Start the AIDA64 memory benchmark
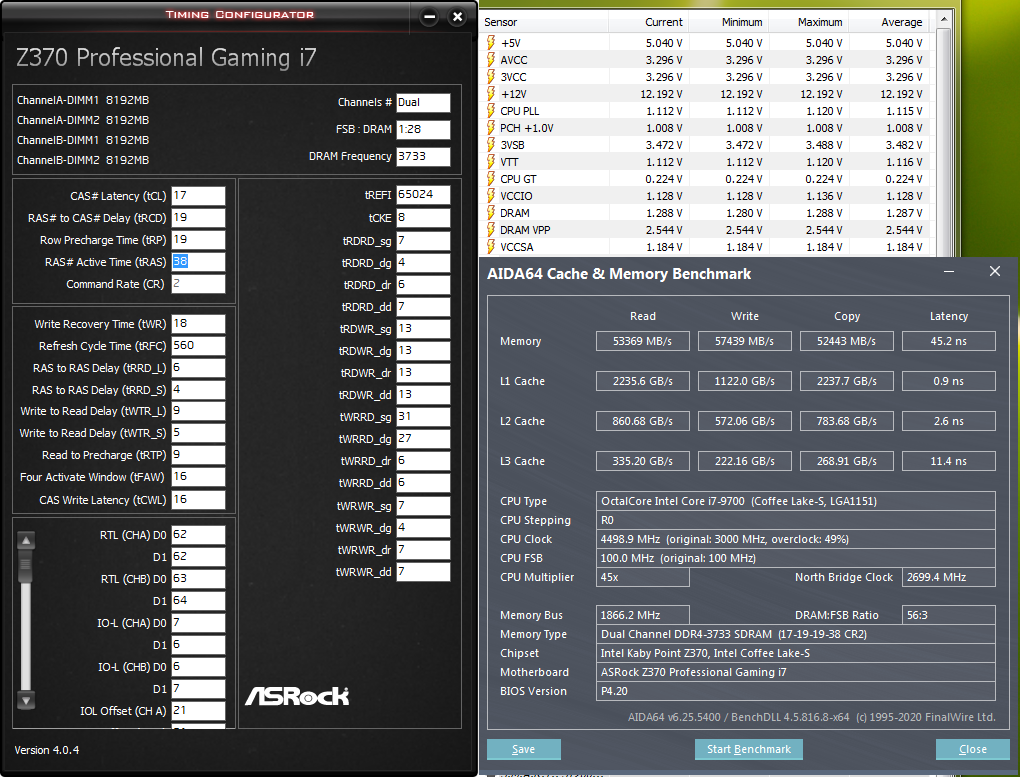 click(749, 749)
